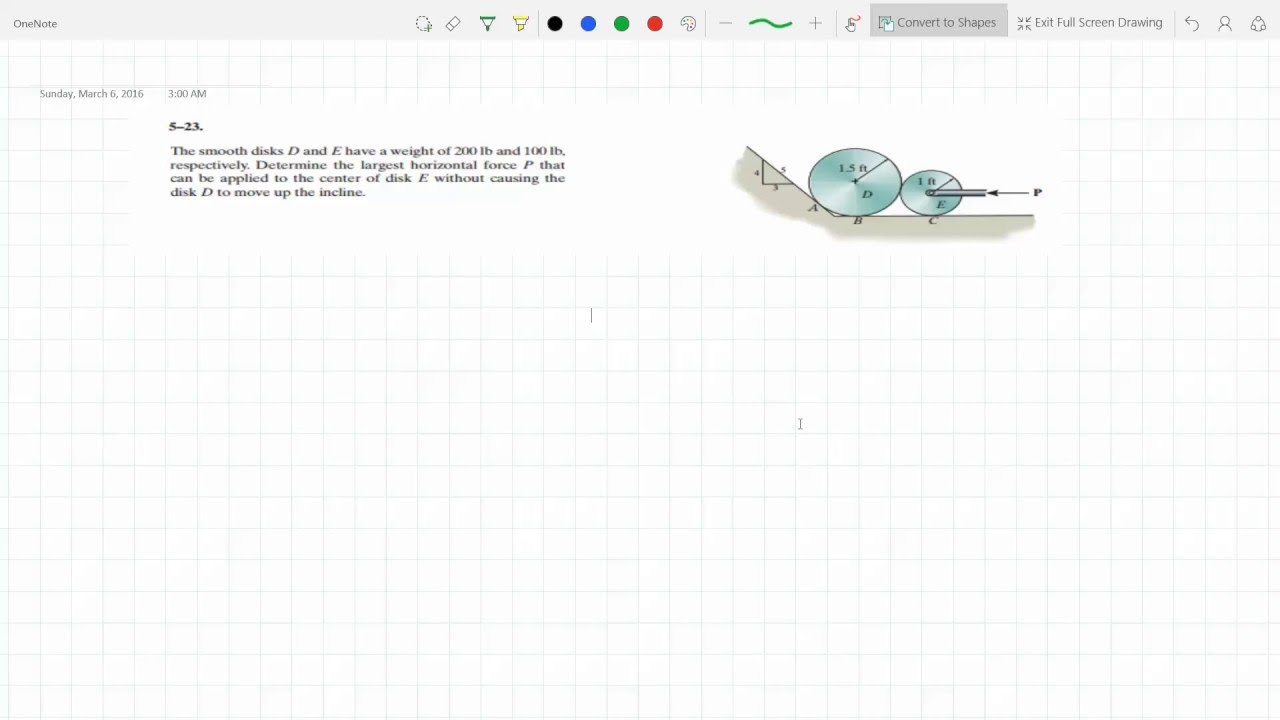The height and width of the screenshot is (720, 1280).
Task: Click the problem number 5–23 text
Action: click(x=186, y=126)
